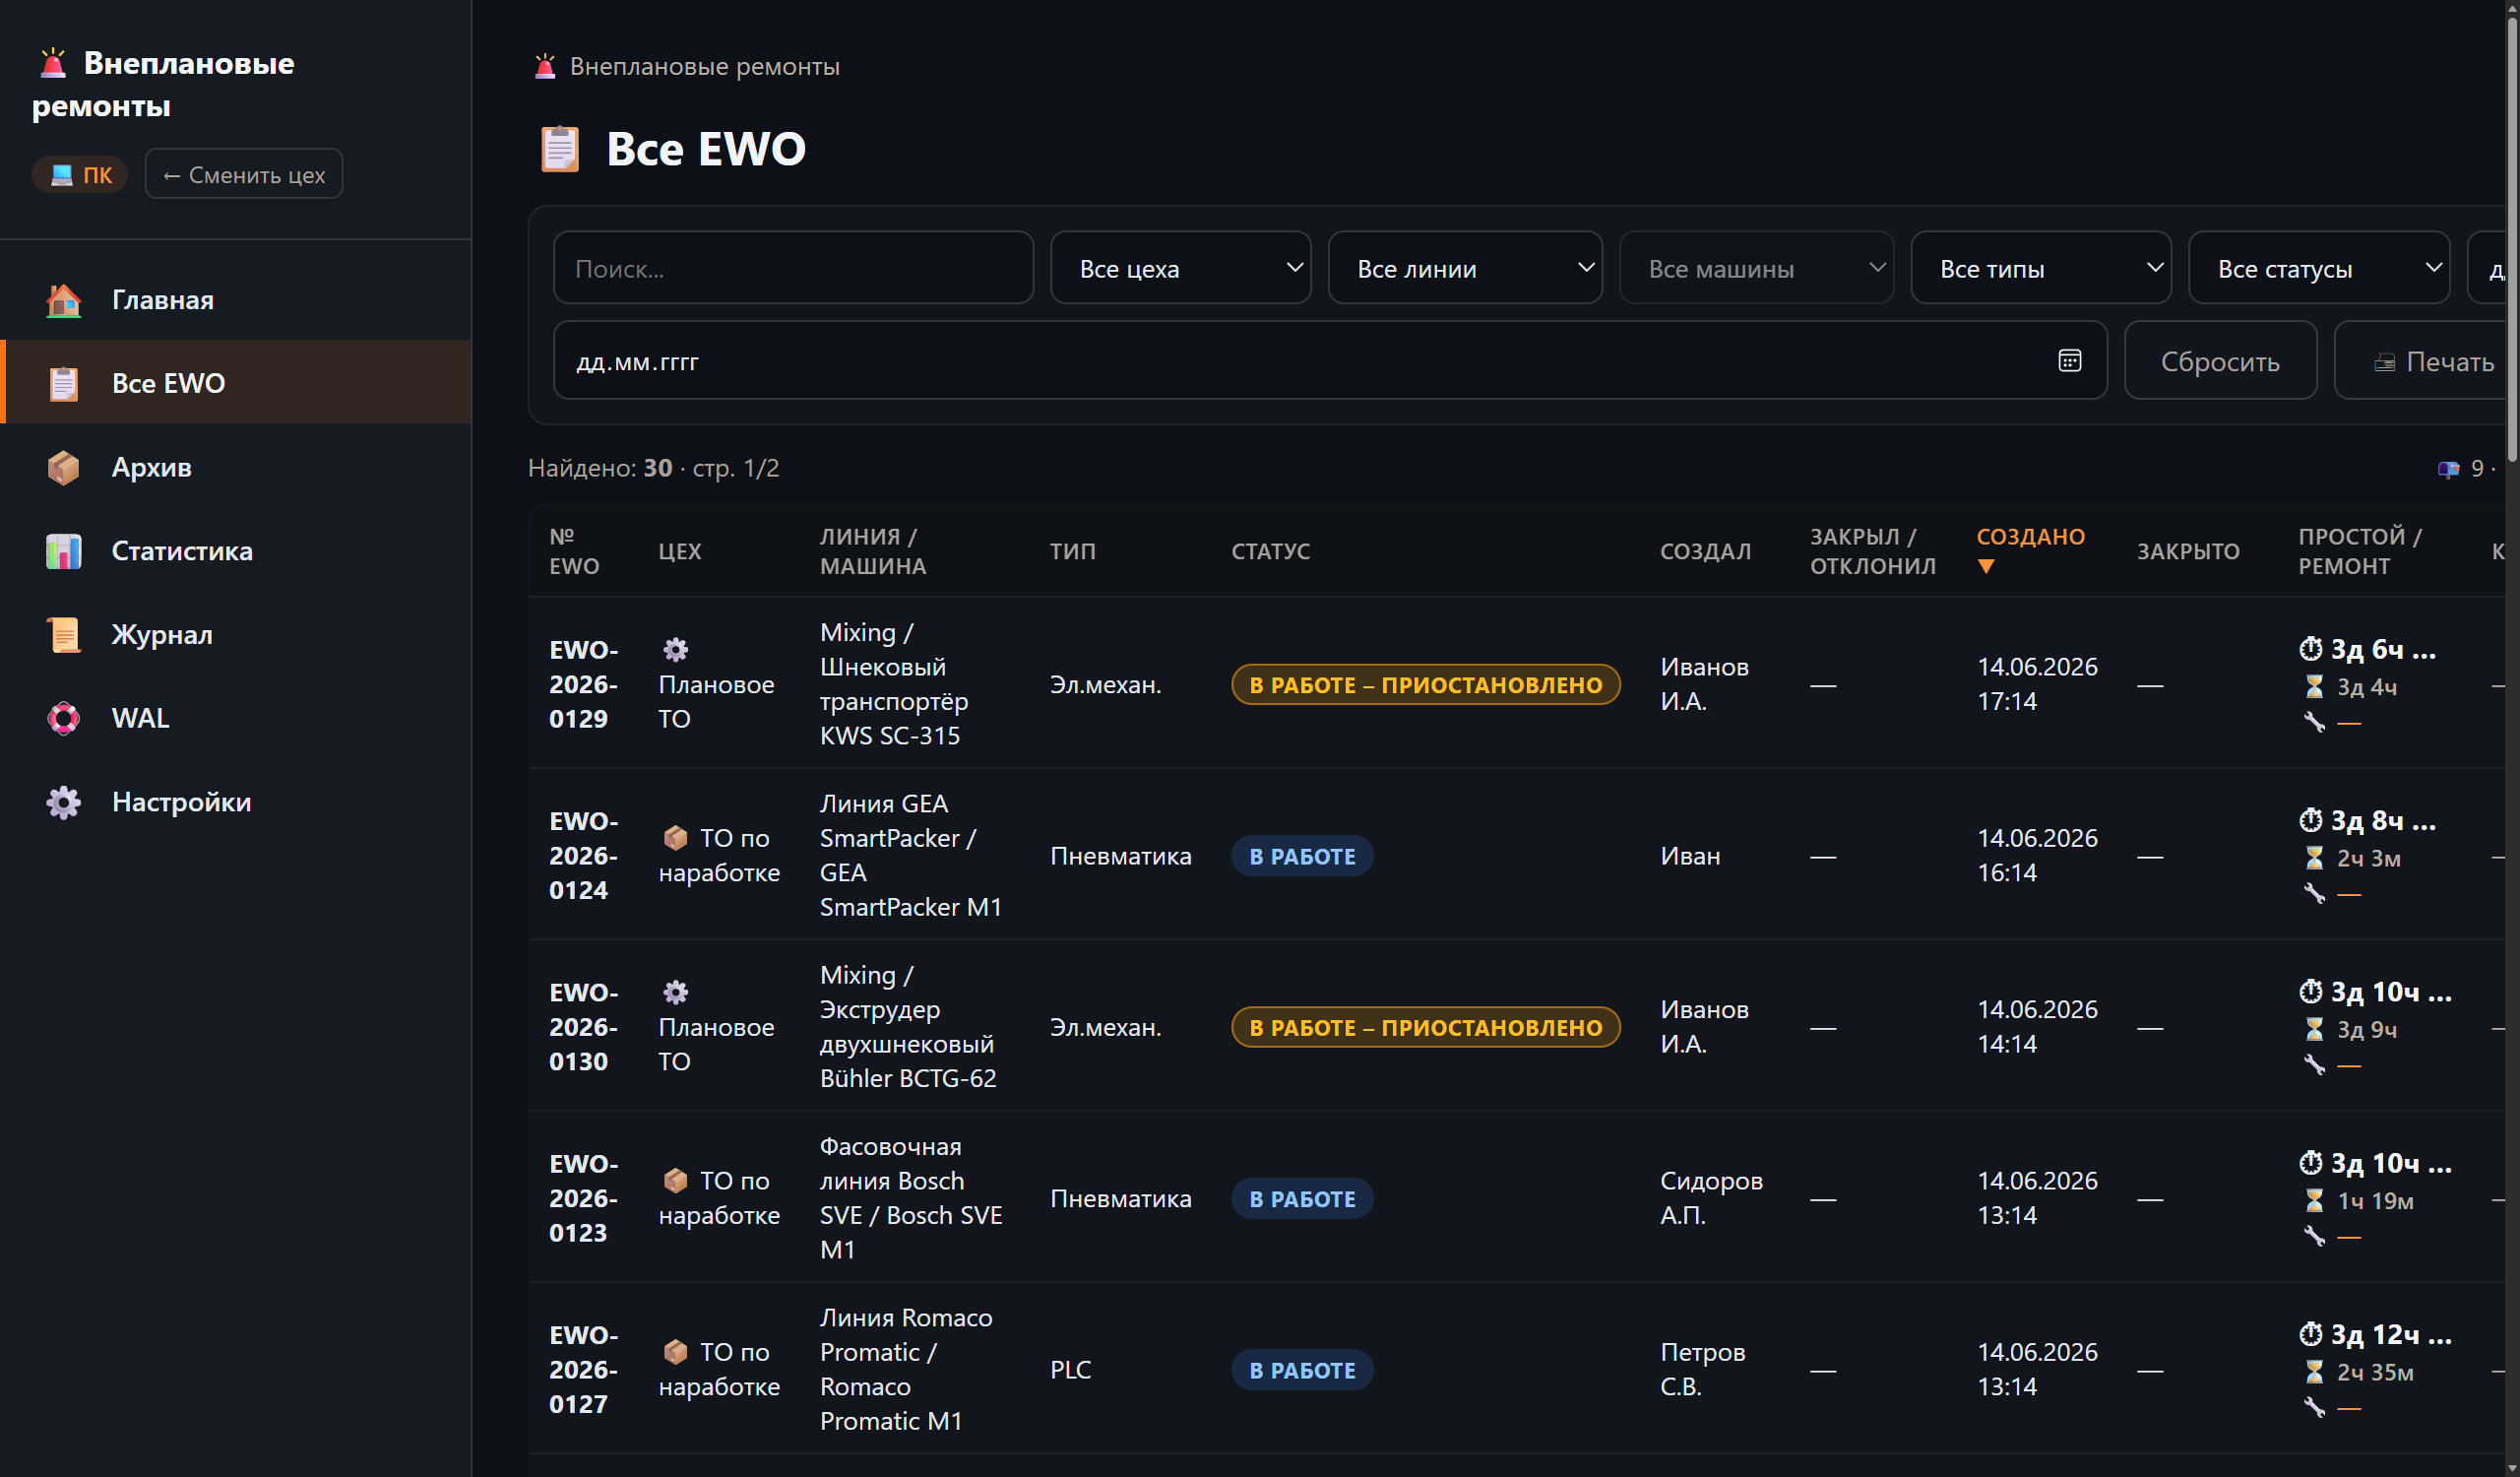
Task: Click the mailbox icon showing 9
Action: pos(2448,469)
